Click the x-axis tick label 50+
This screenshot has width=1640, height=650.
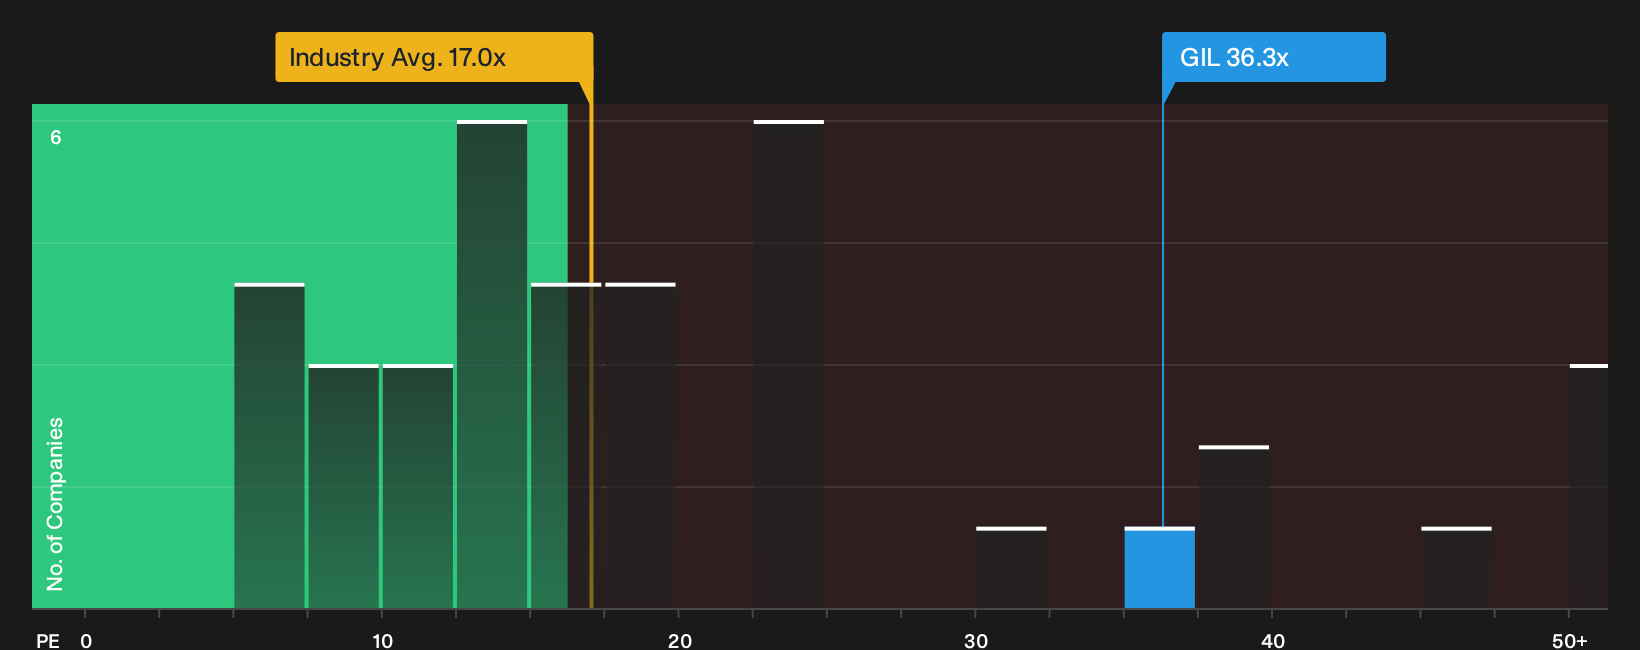(1569, 640)
